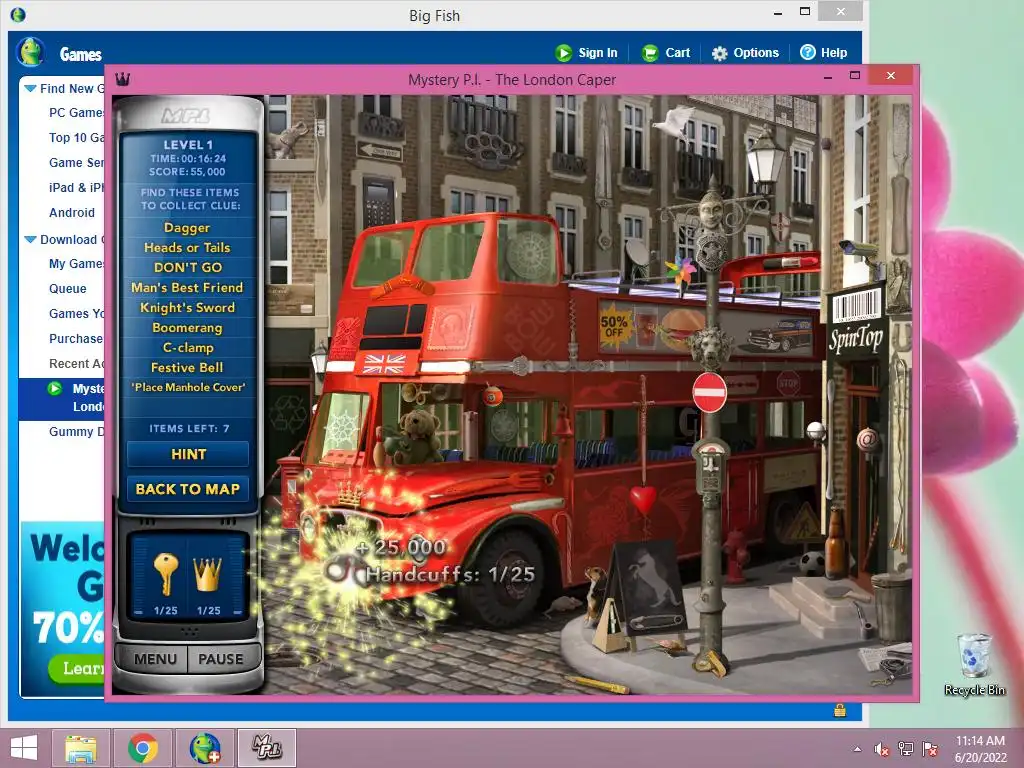Click muted volume tray icon
Image resolution: width=1024 pixels, height=768 pixels.
(882, 749)
